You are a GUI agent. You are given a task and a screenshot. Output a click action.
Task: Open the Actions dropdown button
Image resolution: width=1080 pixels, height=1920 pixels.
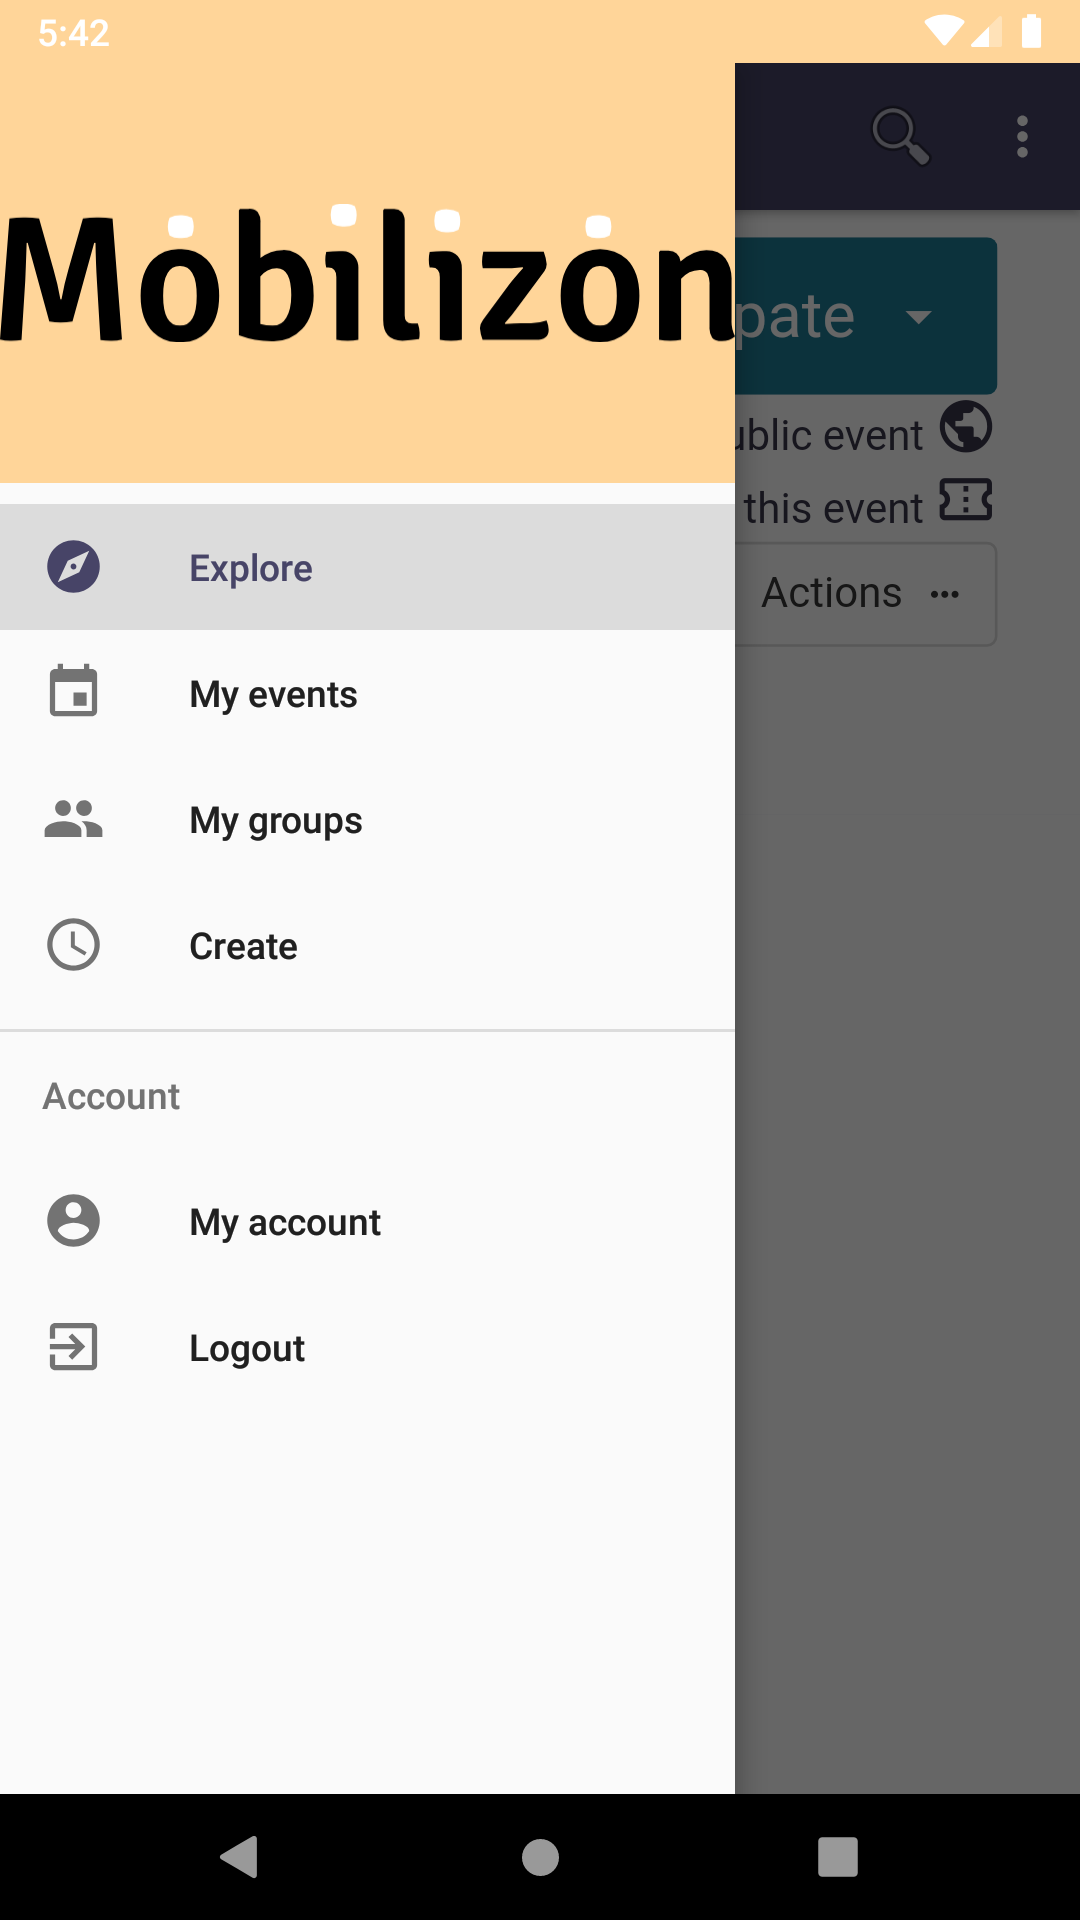pyautogui.click(x=864, y=594)
